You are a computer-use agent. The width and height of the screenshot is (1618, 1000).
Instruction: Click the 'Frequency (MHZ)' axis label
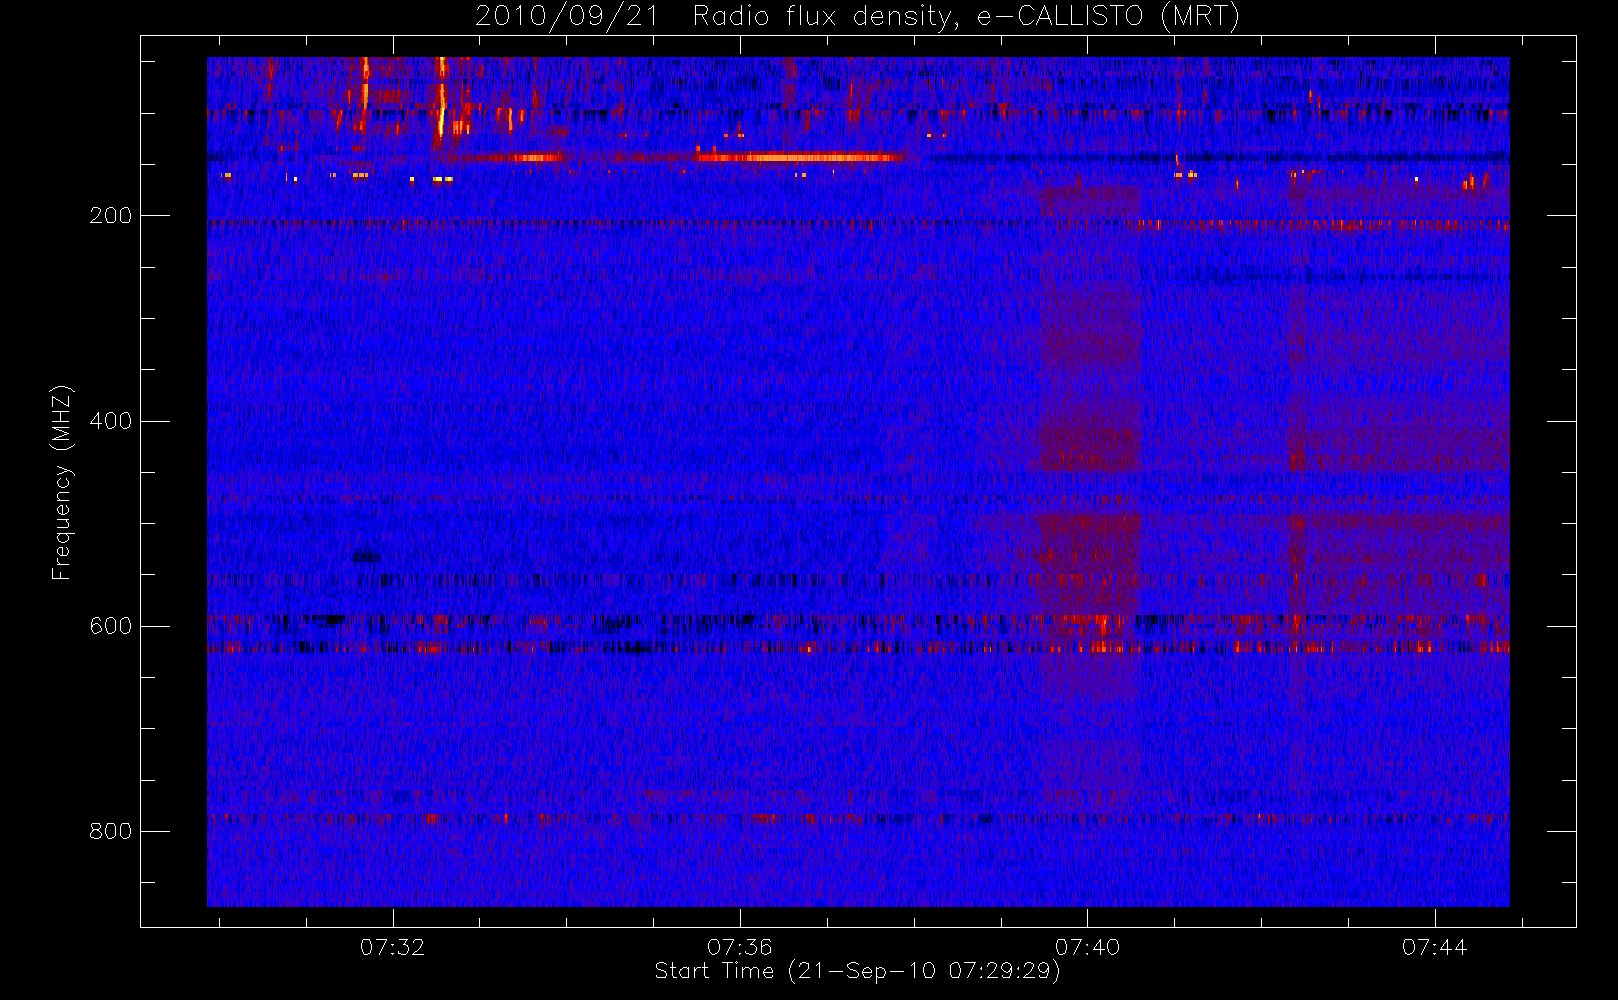pos(62,482)
